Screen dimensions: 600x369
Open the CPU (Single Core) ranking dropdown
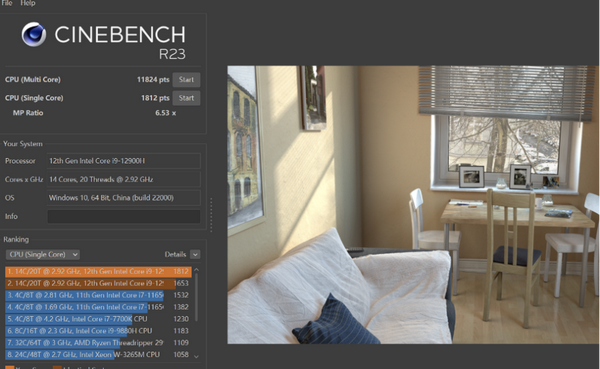coord(43,255)
